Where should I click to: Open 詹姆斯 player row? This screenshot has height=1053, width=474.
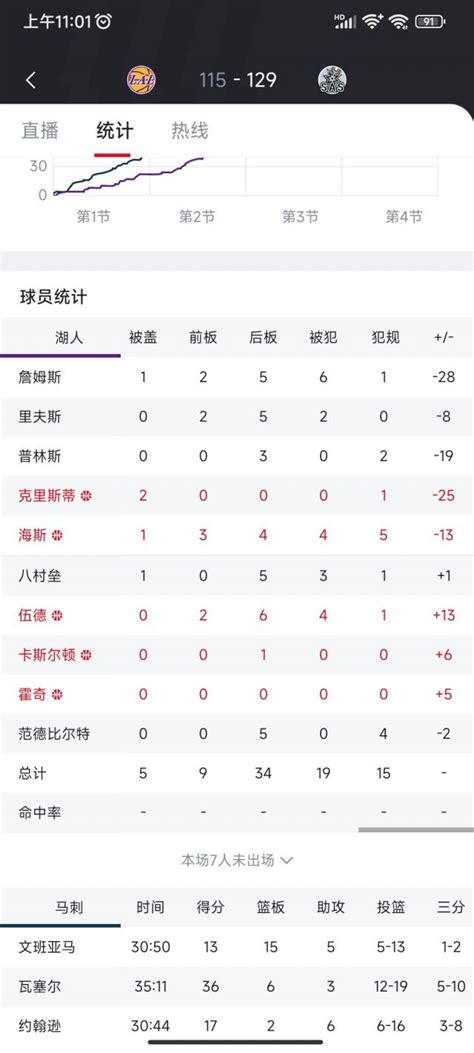pos(237,377)
